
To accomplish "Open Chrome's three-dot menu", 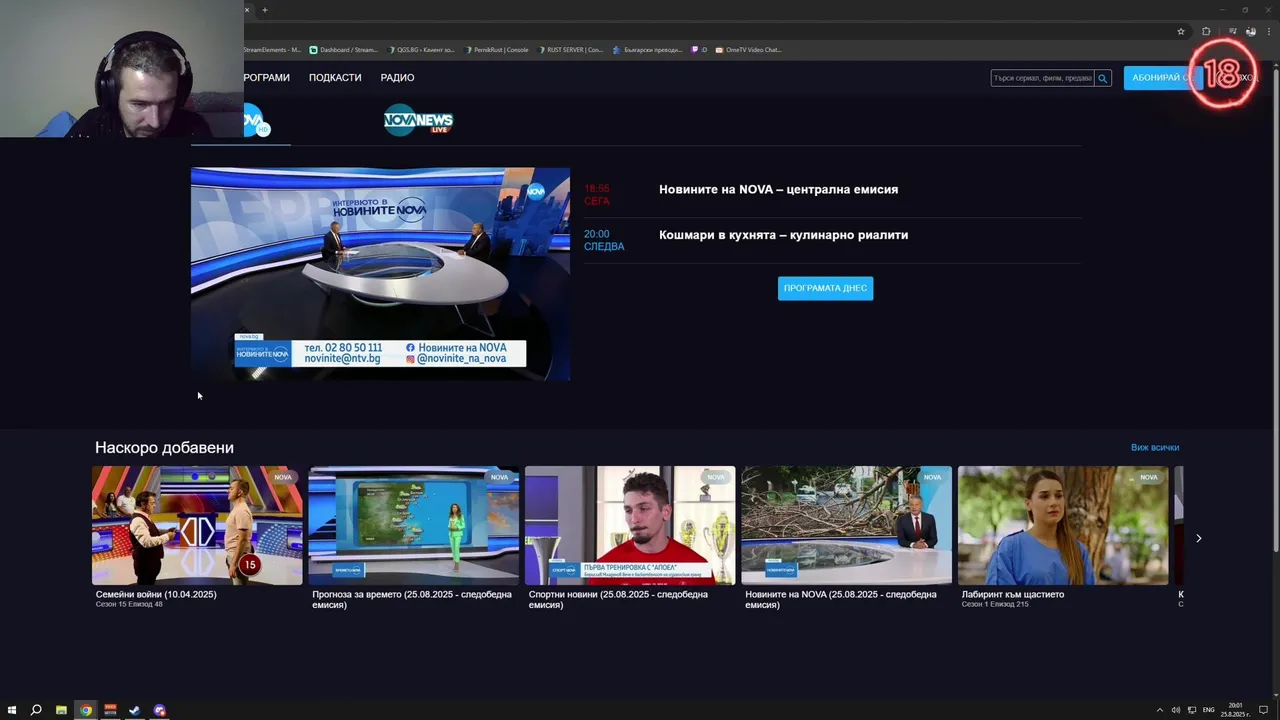I will [1268, 31].
